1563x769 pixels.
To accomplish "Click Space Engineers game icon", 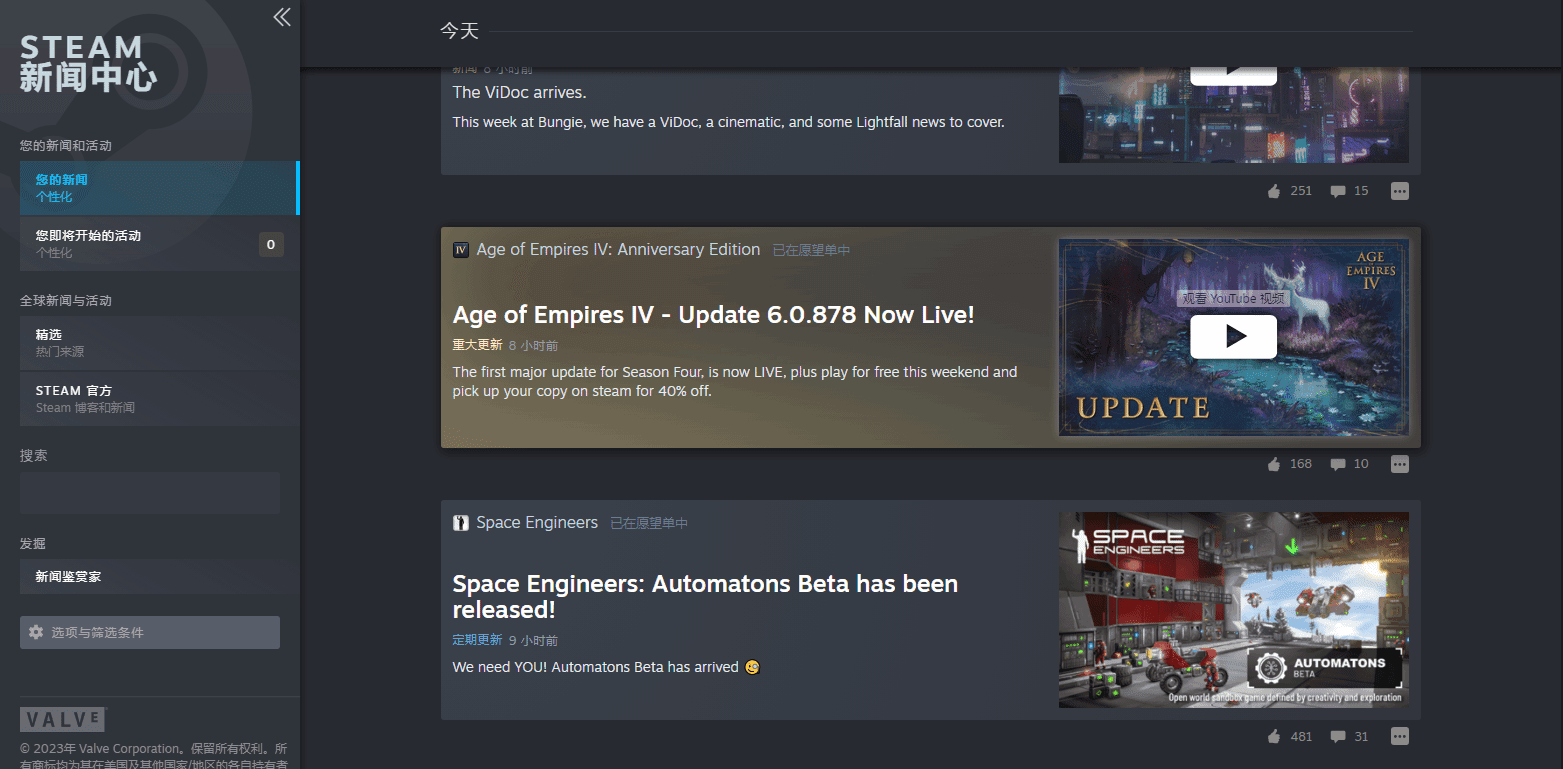I will pos(460,523).
